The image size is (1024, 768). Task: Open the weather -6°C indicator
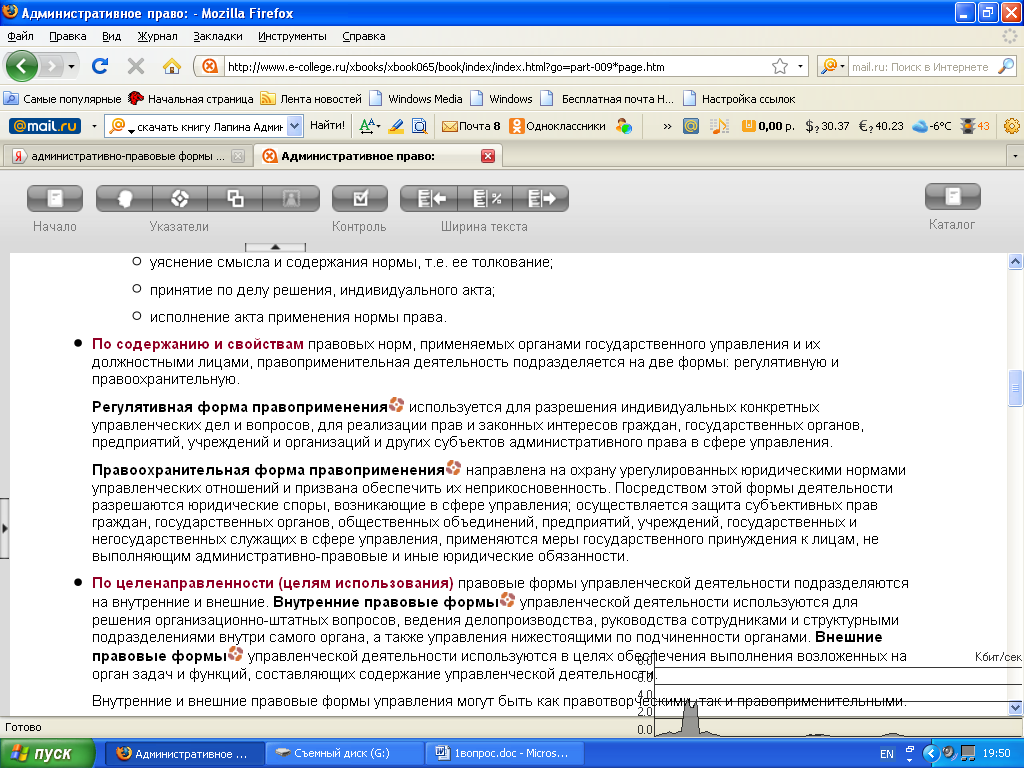(932, 126)
